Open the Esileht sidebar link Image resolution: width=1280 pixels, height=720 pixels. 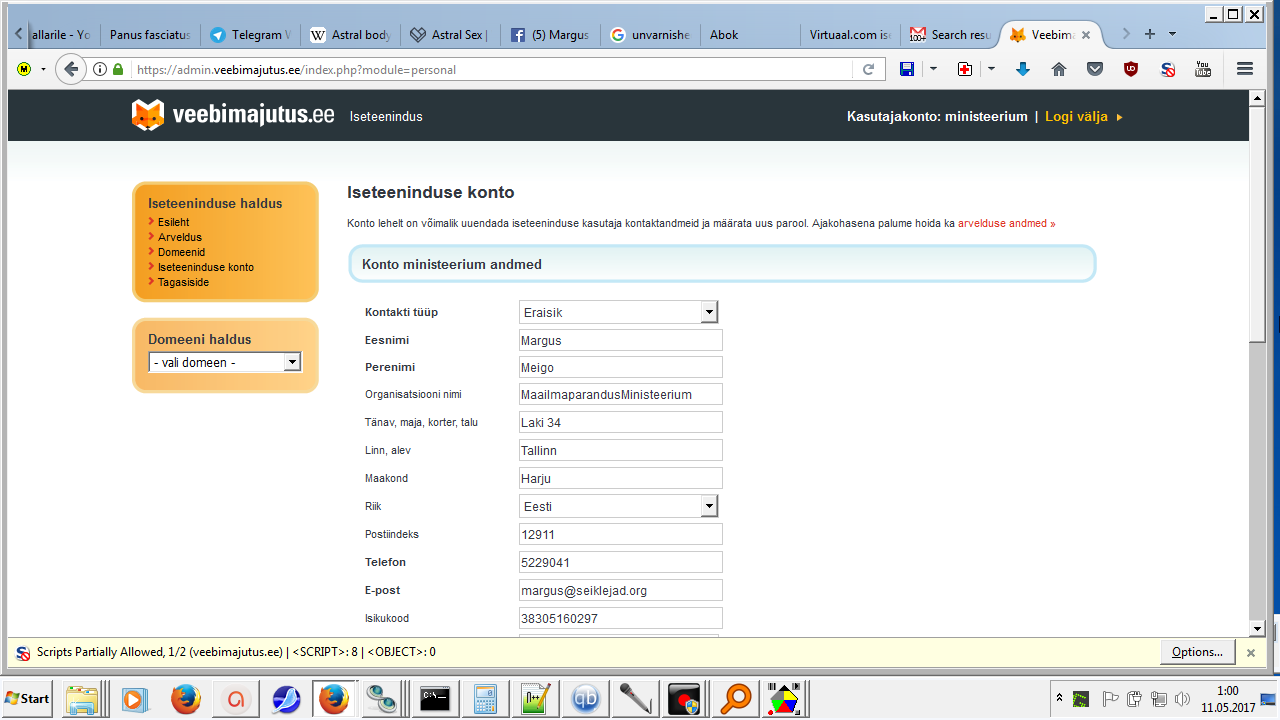173,222
